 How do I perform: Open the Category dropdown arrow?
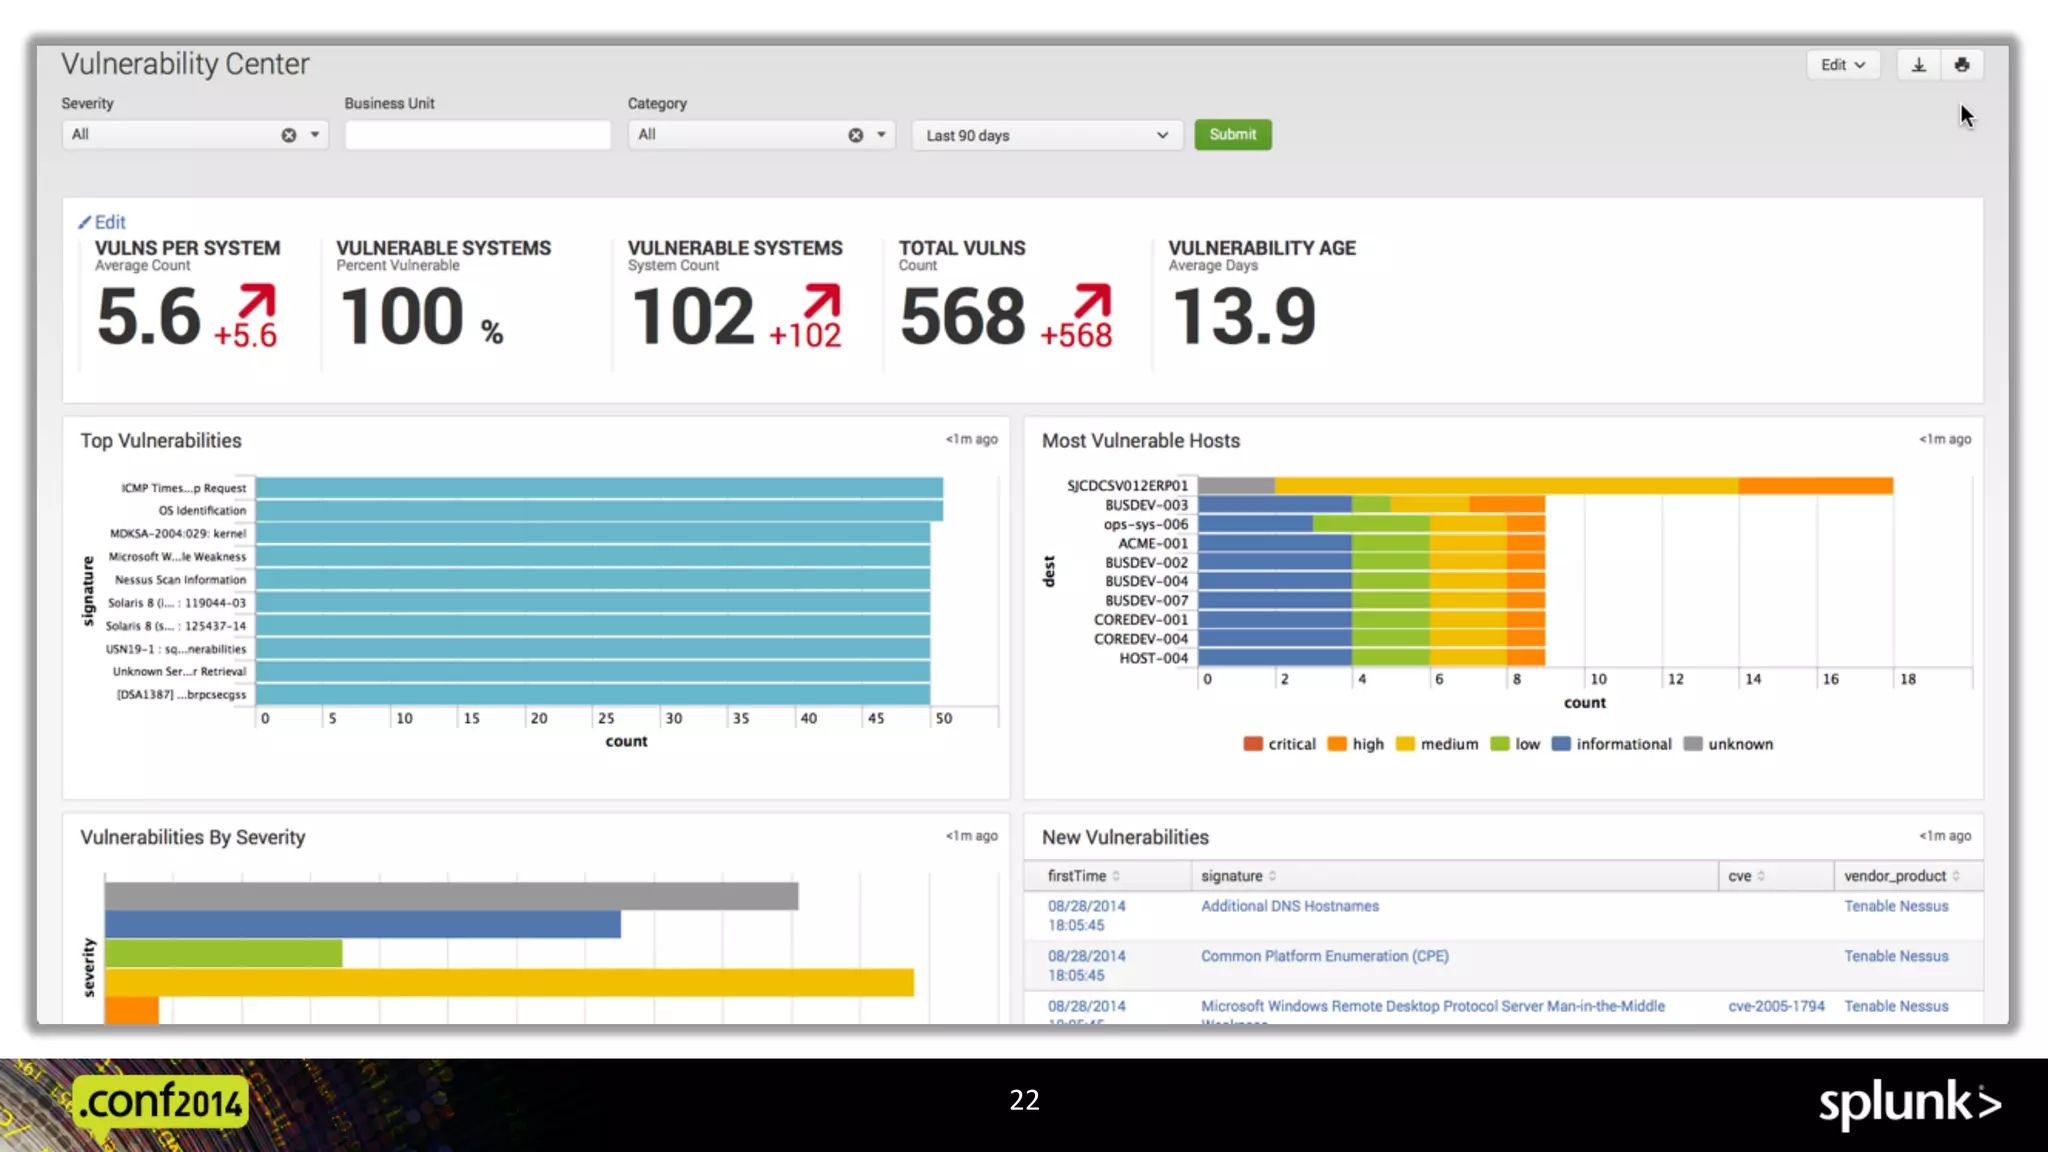tap(881, 134)
